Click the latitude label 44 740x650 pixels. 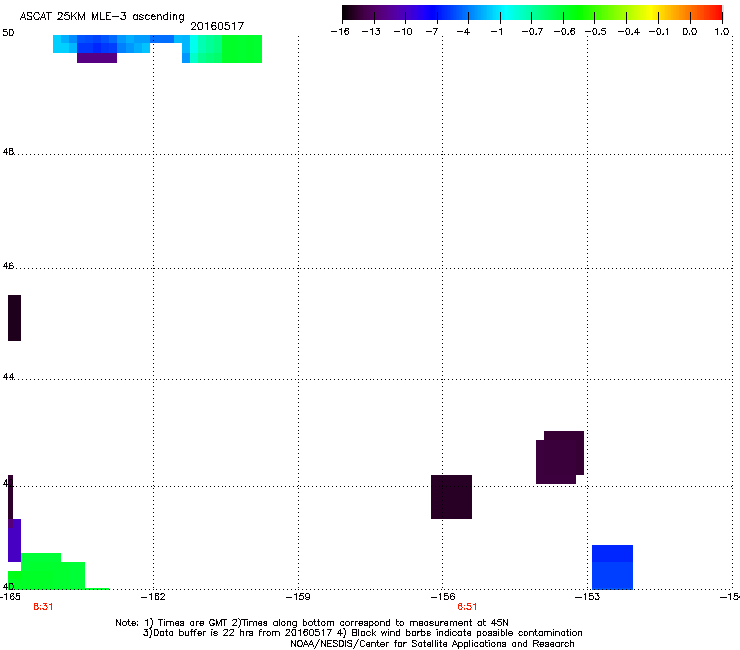(x=8, y=376)
